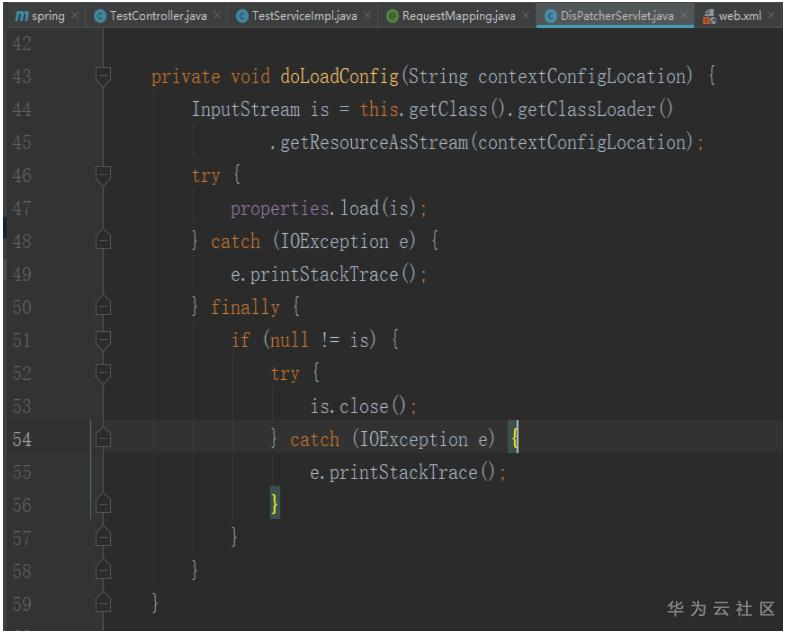Collapse the if block at line 51
Screen dimensions: 788x634
click(103, 340)
